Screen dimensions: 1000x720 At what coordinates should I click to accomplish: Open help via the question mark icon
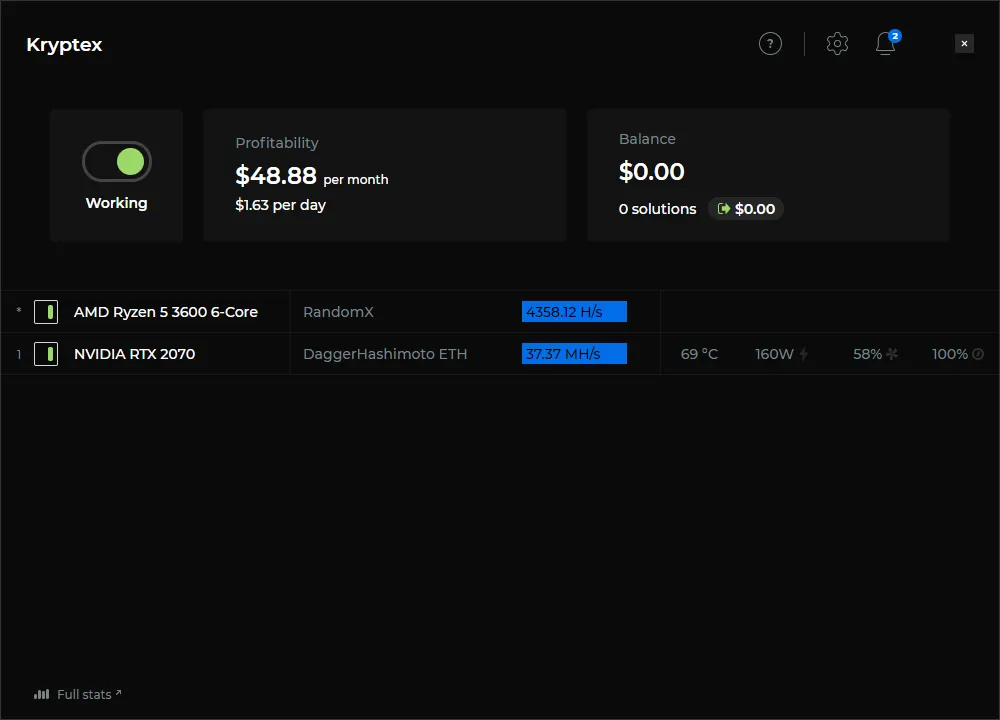(770, 43)
